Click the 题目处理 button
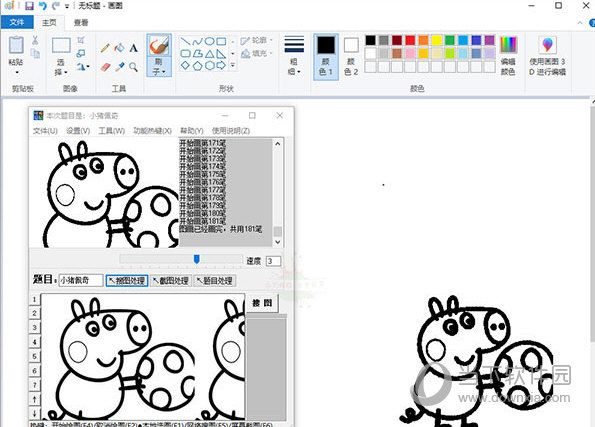595x427 pixels. tap(215, 280)
